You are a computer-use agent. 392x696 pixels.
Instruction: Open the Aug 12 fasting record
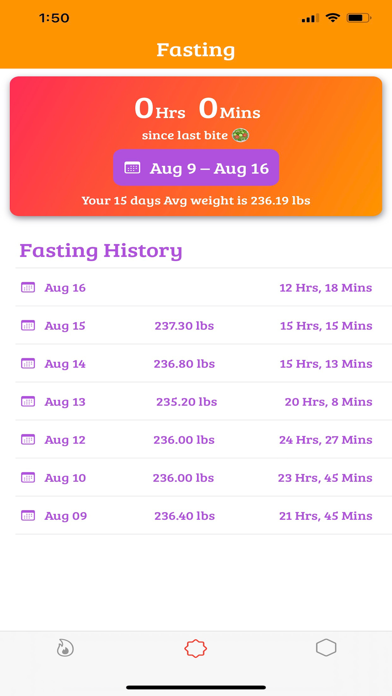pos(203,440)
